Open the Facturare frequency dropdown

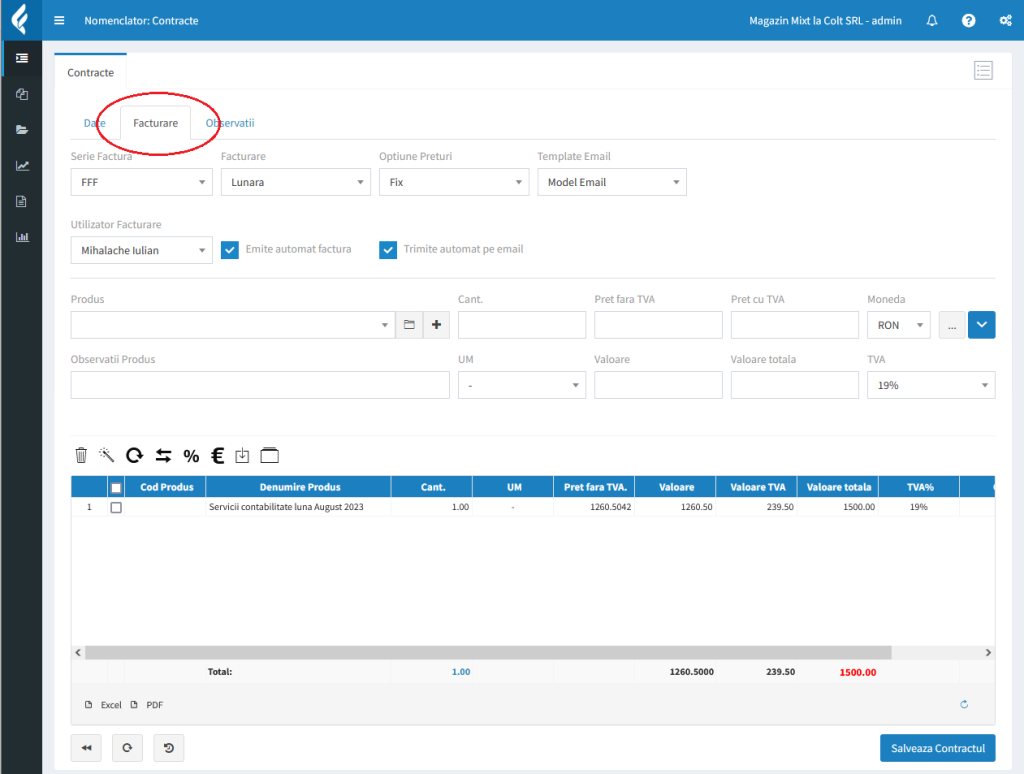coord(296,182)
